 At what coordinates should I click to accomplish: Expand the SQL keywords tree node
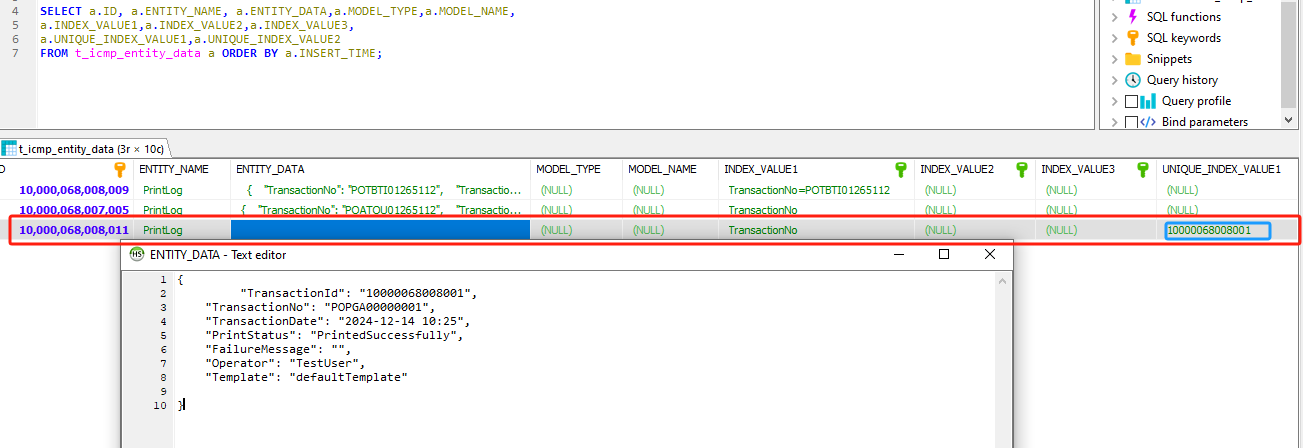[x=1114, y=38]
